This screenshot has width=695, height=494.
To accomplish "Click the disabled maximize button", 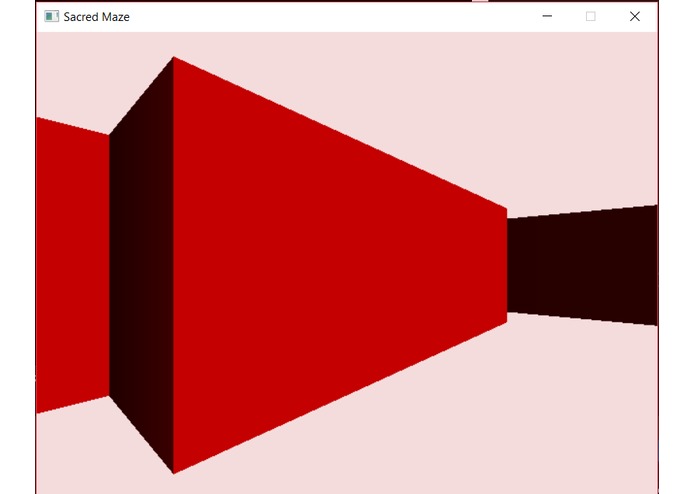I will [x=590, y=16].
